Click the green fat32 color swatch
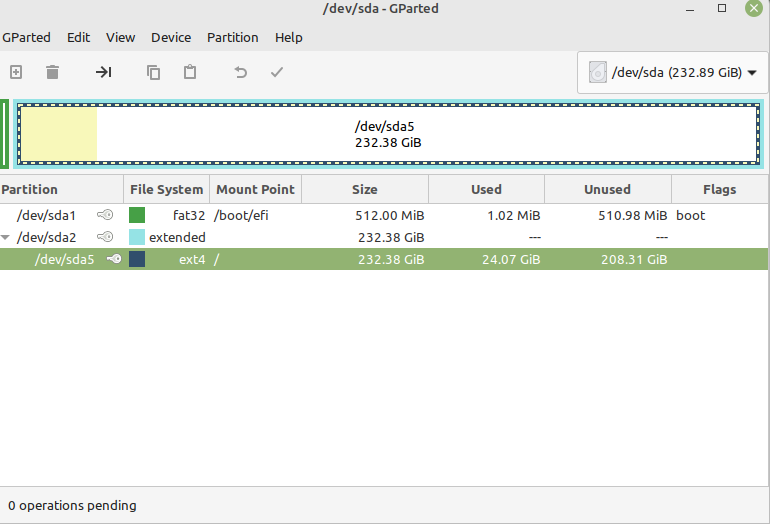Image resolution: width=770 pixels, height=524 pixels. pyautogui.click(x=137, y=215)
